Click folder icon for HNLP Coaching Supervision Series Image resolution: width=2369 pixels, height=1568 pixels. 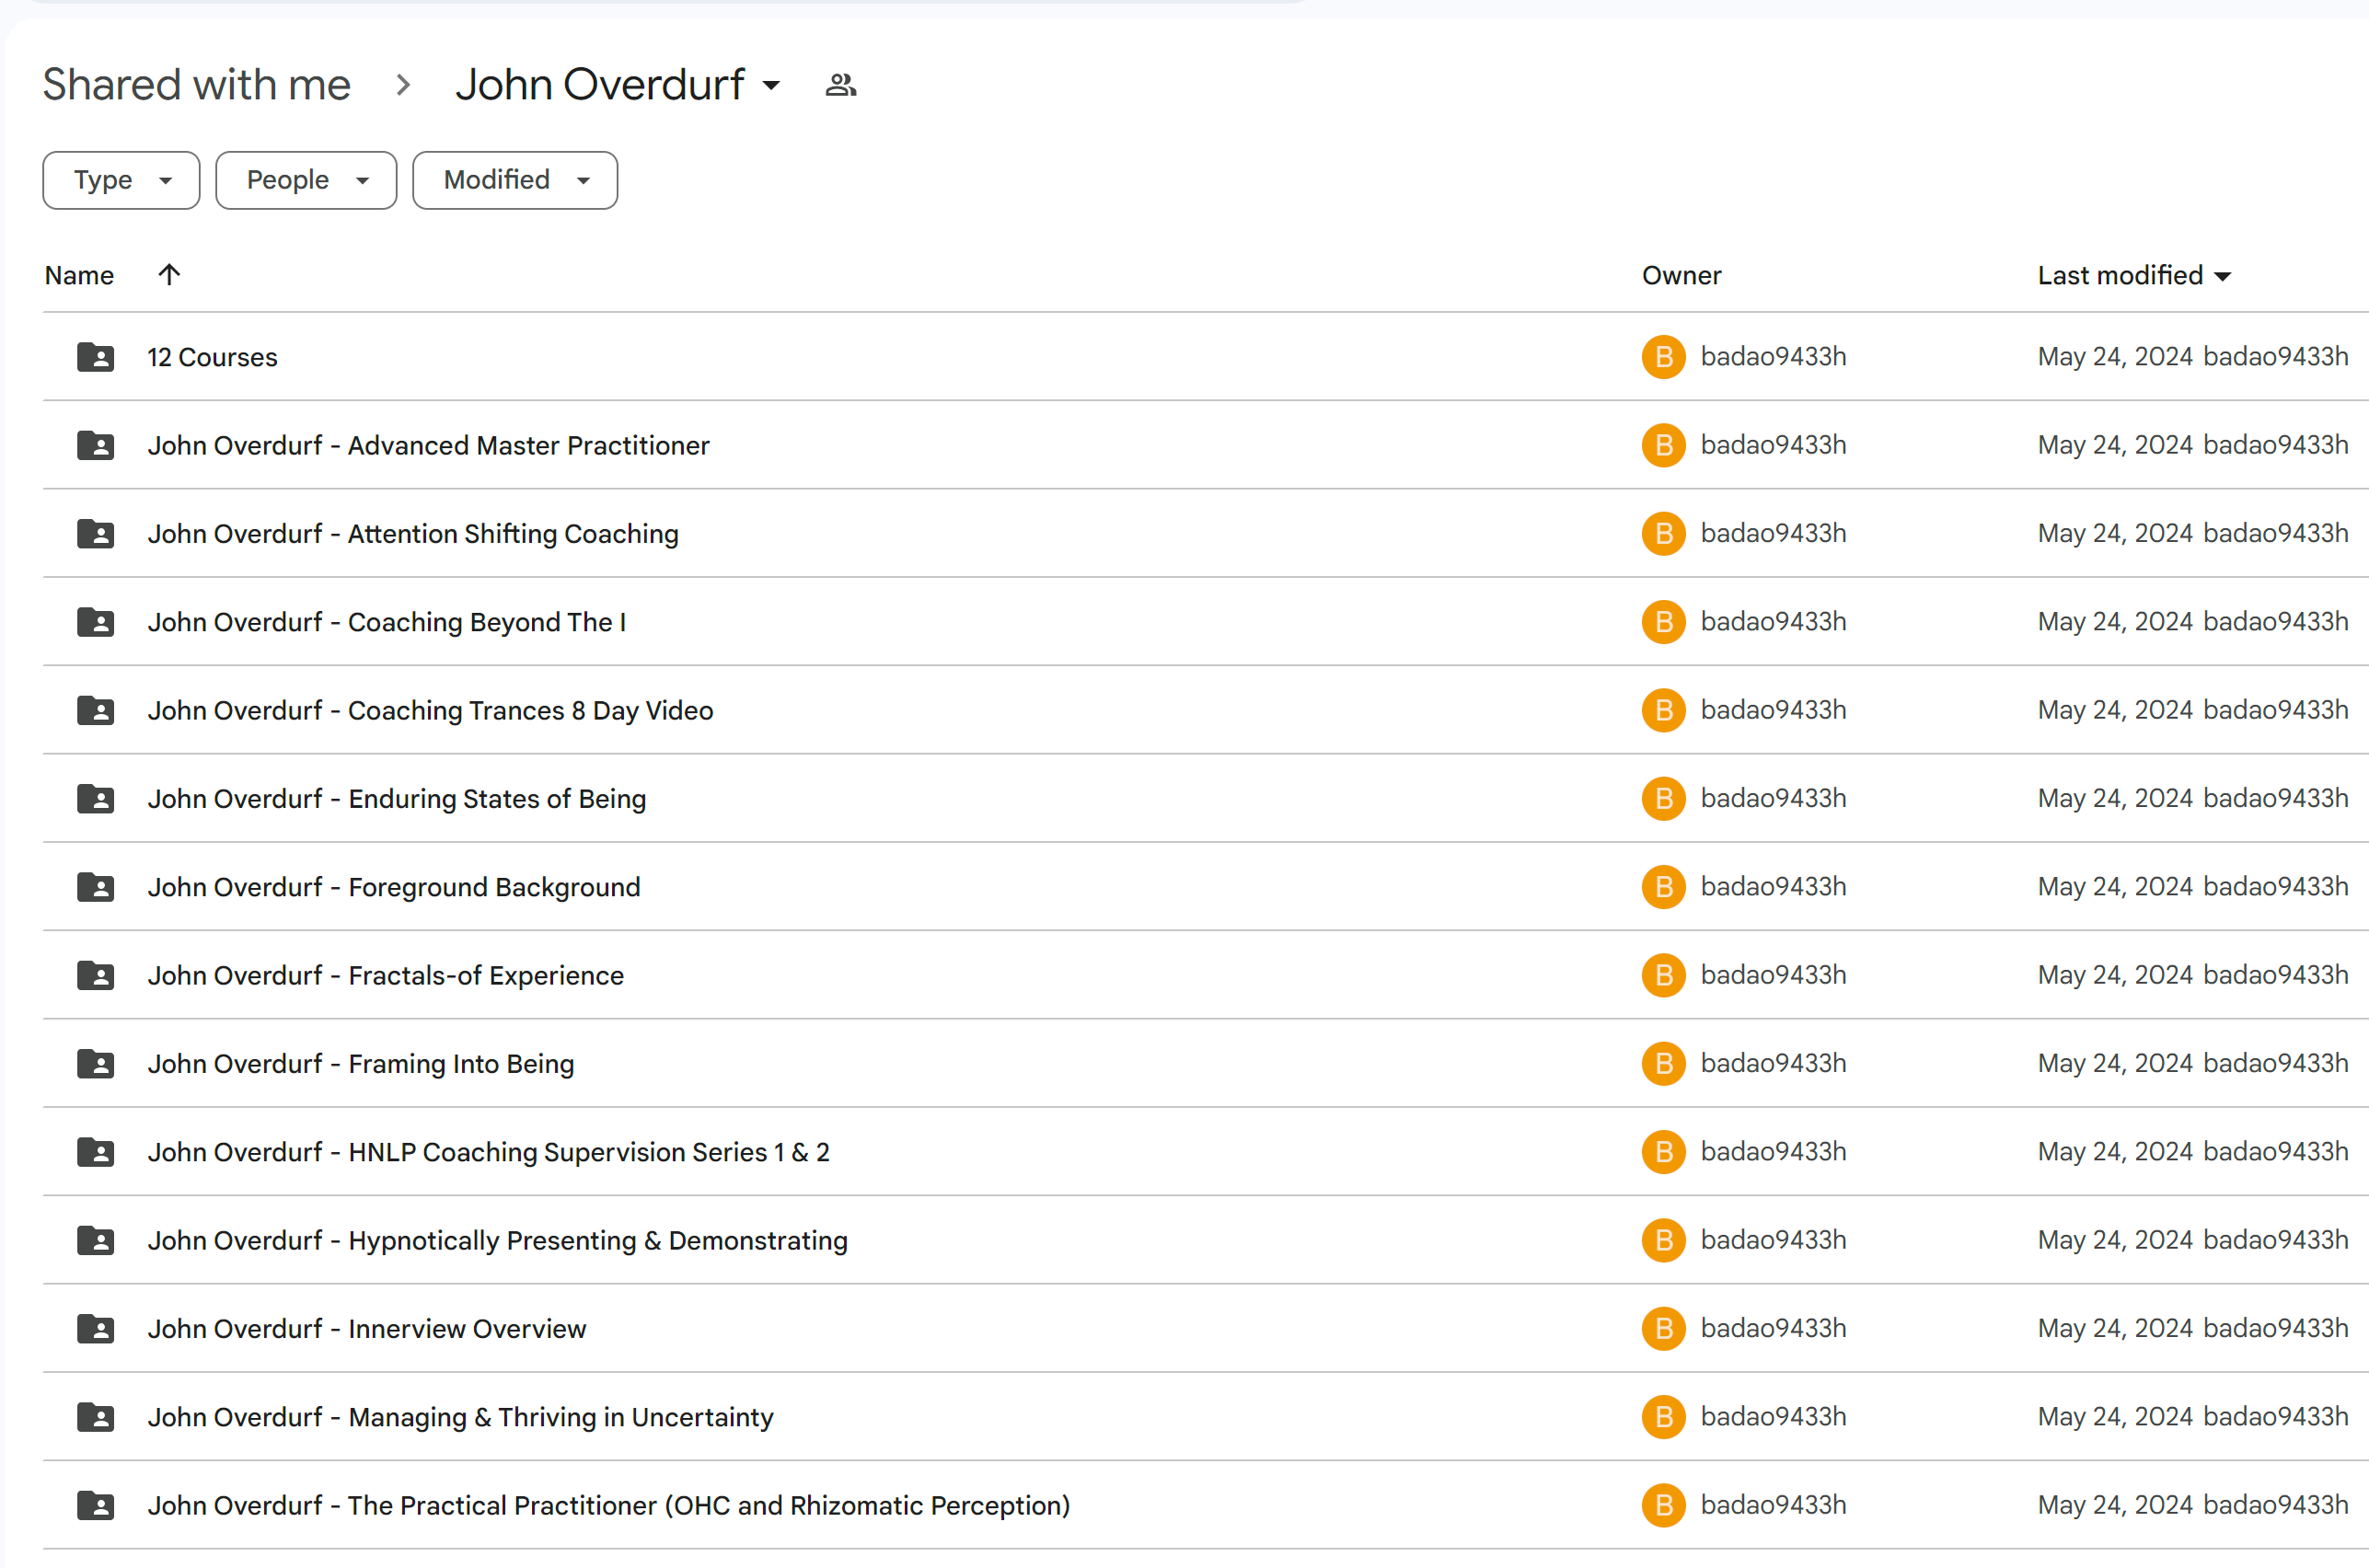[96, 1152]
